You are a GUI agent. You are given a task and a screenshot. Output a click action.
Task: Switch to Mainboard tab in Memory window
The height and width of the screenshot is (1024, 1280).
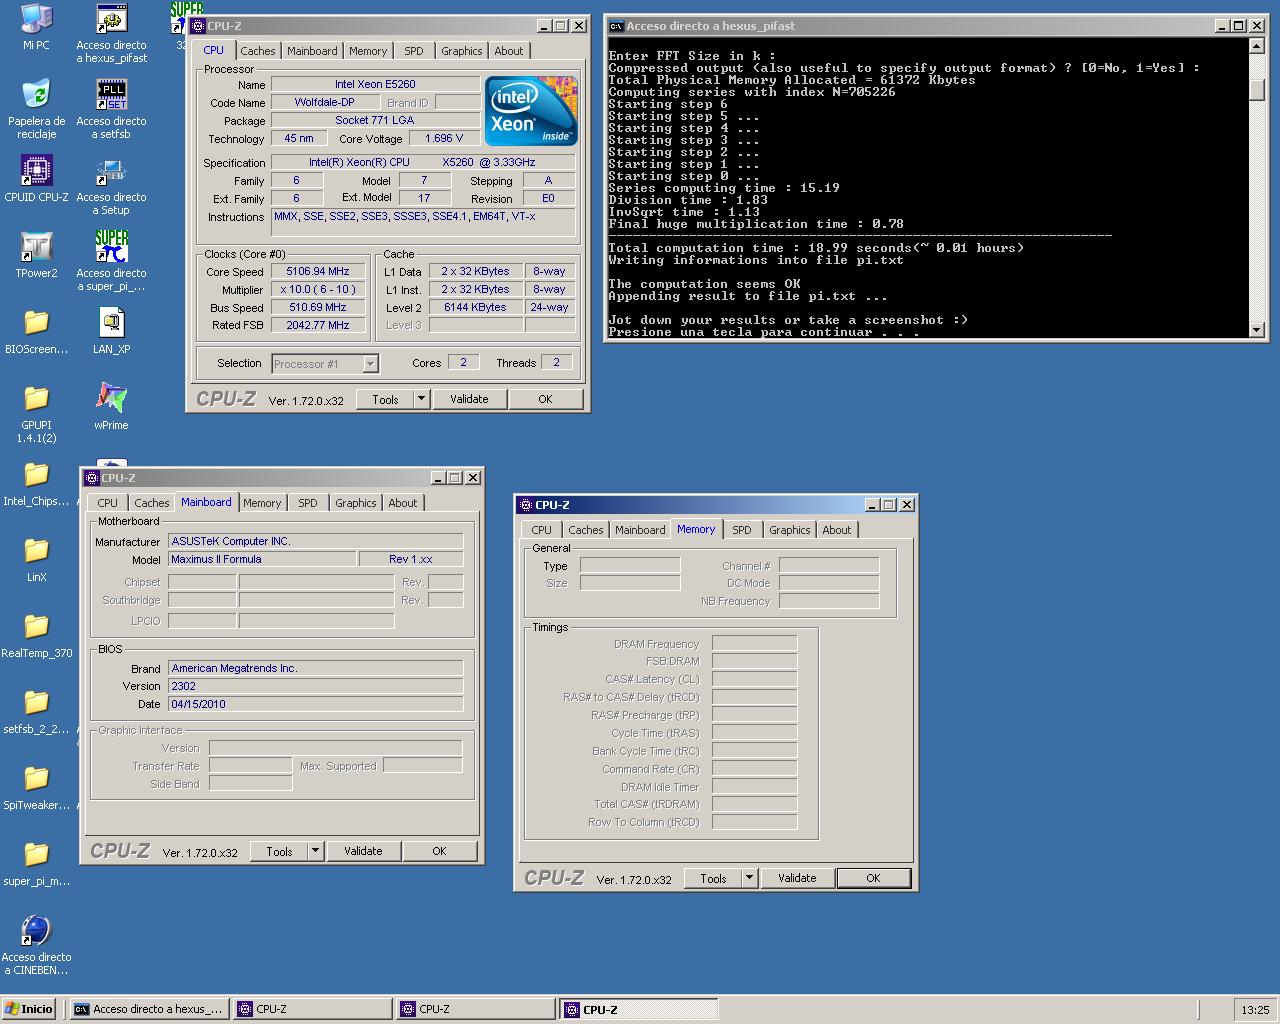(640, 530)
